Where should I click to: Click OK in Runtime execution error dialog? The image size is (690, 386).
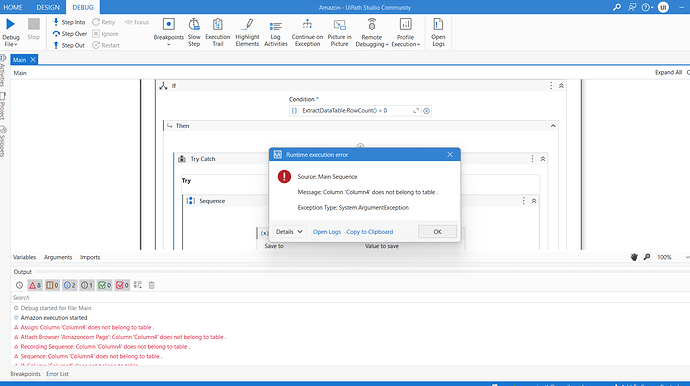(437, 232)
